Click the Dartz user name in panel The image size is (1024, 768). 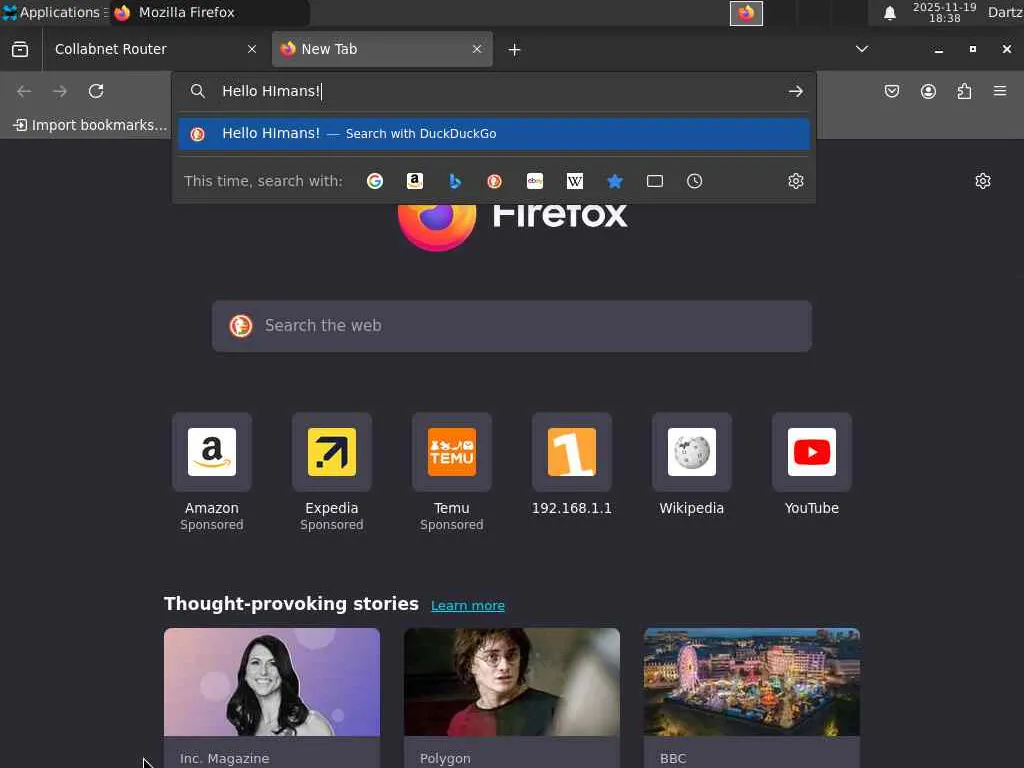click(1005, 12)
